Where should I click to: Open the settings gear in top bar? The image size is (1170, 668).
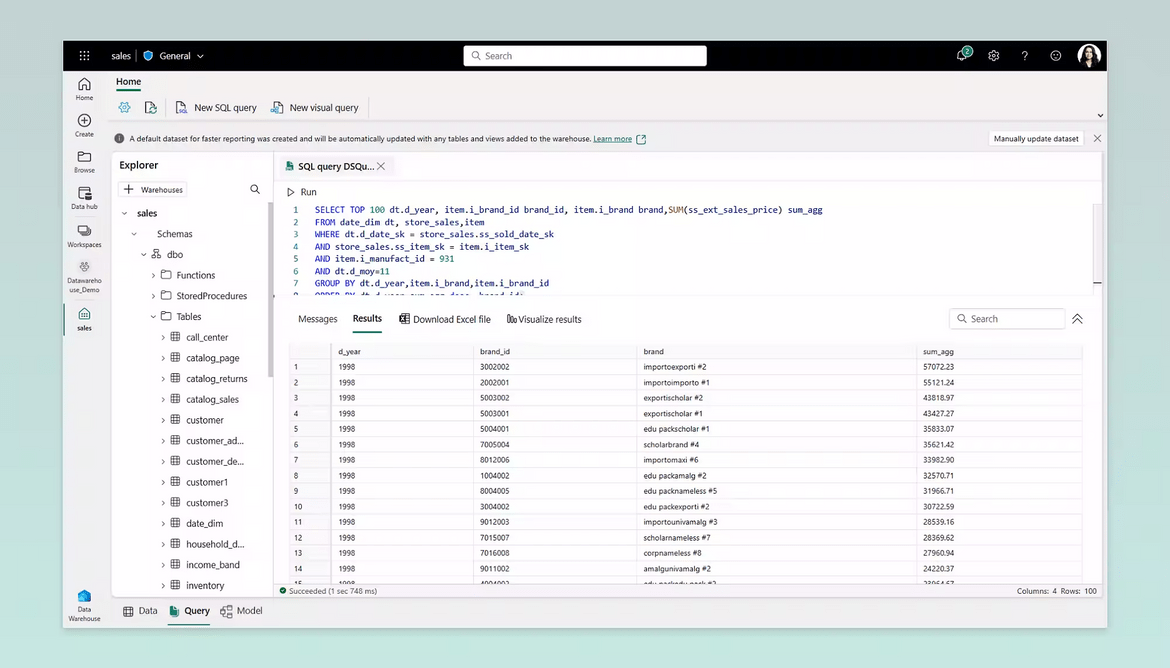[993, 56]
